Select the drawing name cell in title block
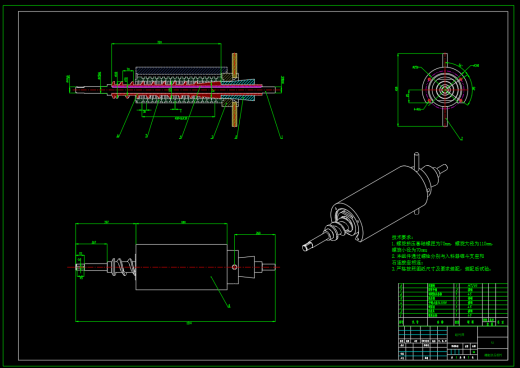This screenshot has width=520, height=368. coord(493,355)
